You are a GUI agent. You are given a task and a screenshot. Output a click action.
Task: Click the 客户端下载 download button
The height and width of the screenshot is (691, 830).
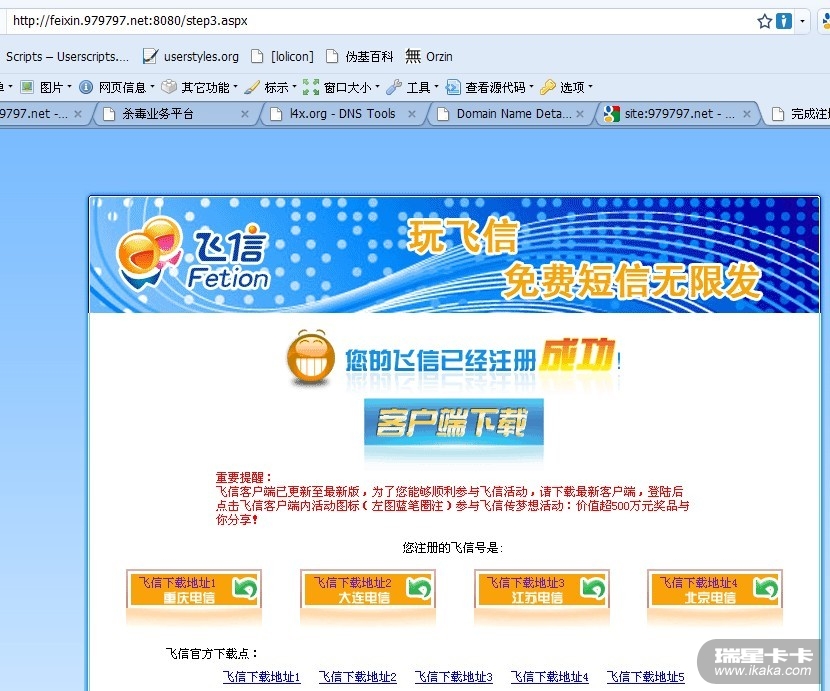(x=454, y=422)
